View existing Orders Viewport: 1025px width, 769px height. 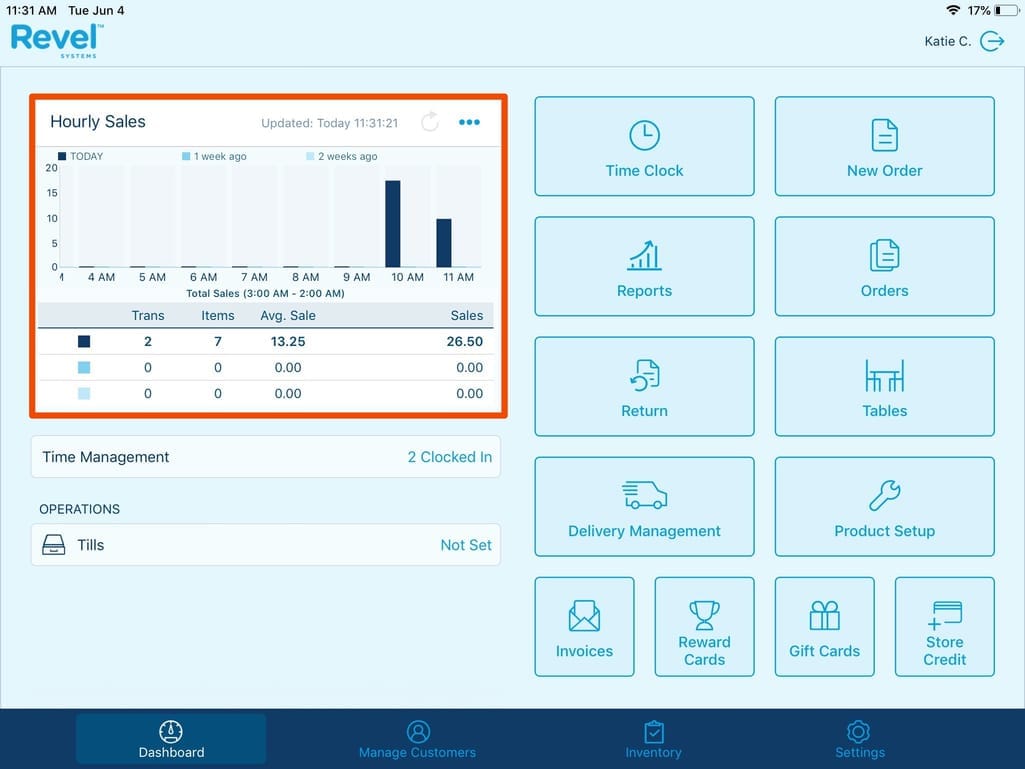tap(884, 266)
